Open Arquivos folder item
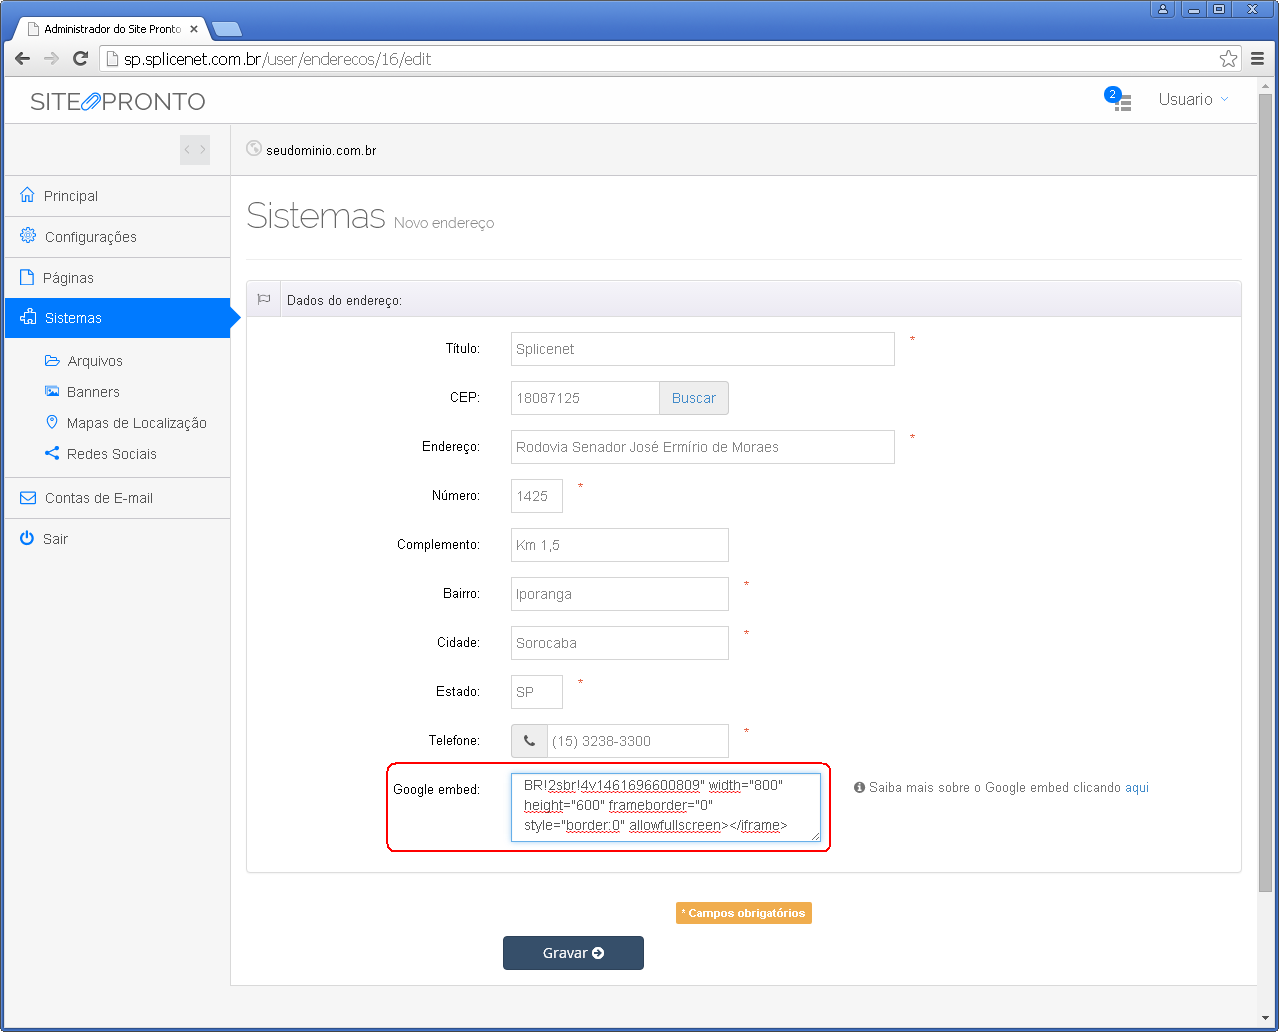This screenshot has width=1279, height=1032. (94, 361)
